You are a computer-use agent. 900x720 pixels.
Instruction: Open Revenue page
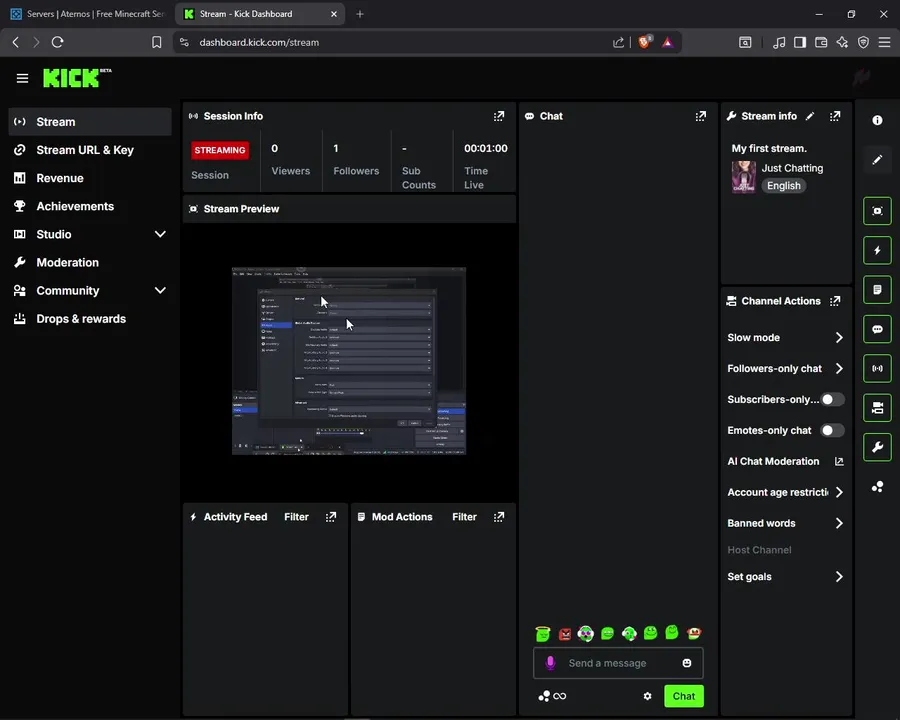(x=90, y=178)
